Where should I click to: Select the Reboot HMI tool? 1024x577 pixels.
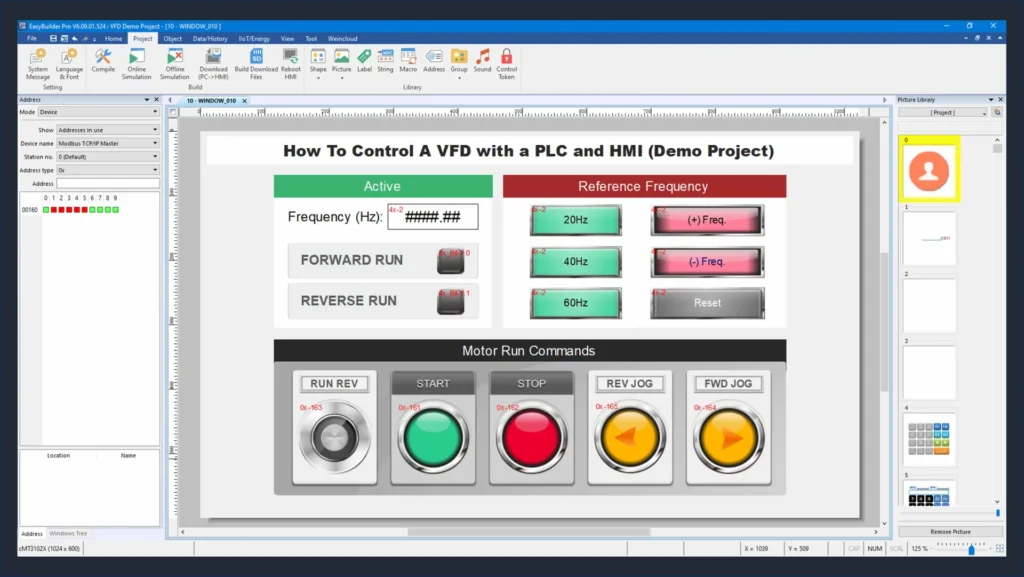tap(289, 62)
